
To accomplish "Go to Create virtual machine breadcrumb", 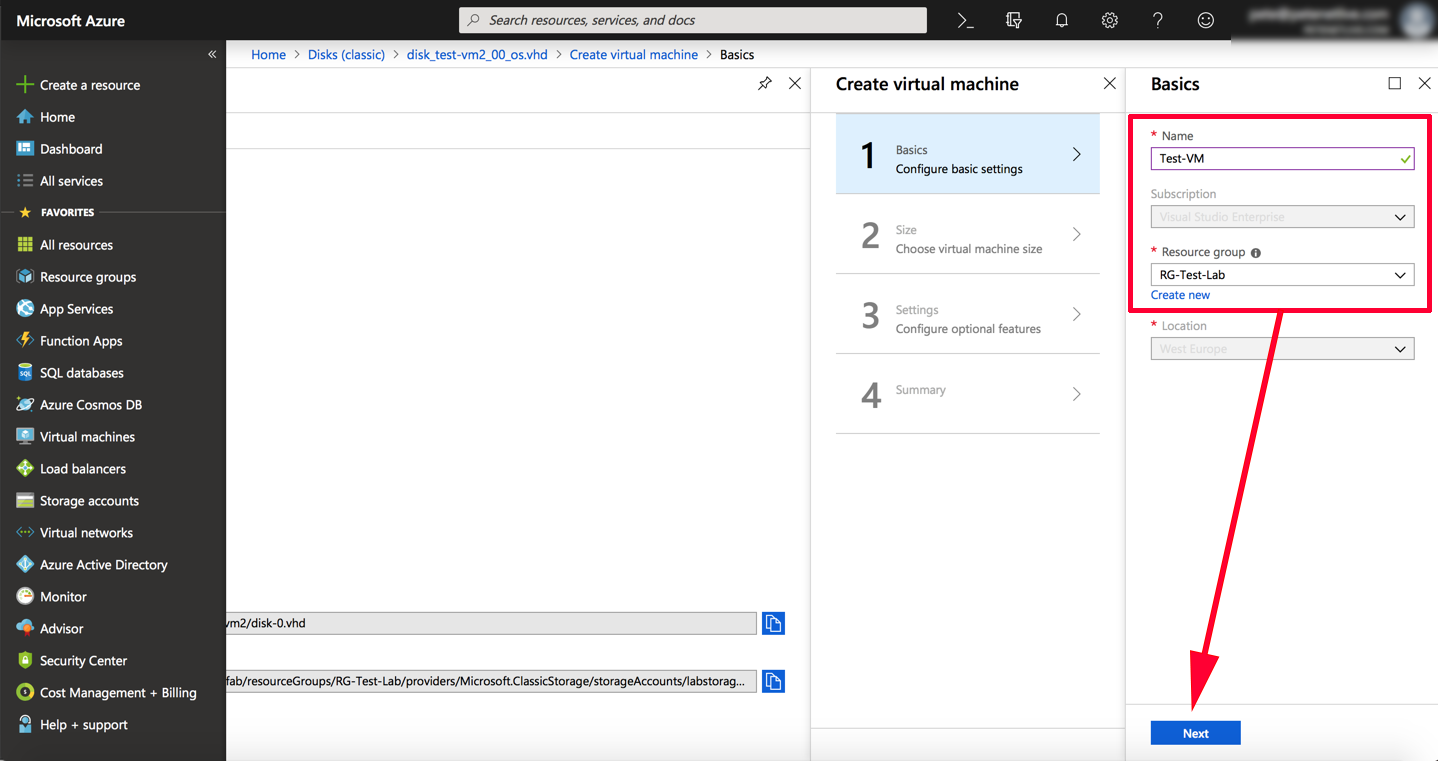I will click(634, 55).
